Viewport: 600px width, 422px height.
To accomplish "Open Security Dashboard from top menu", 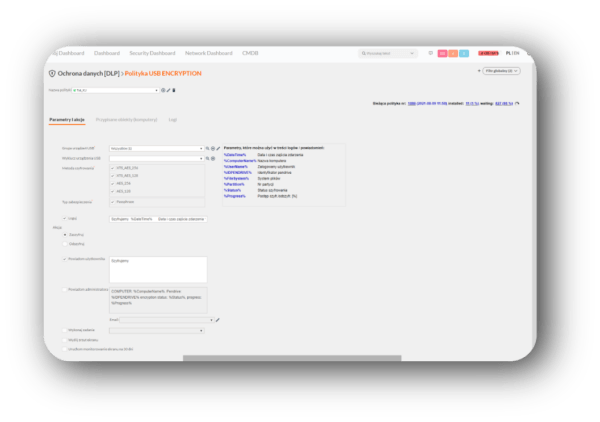I will [152, 53].
